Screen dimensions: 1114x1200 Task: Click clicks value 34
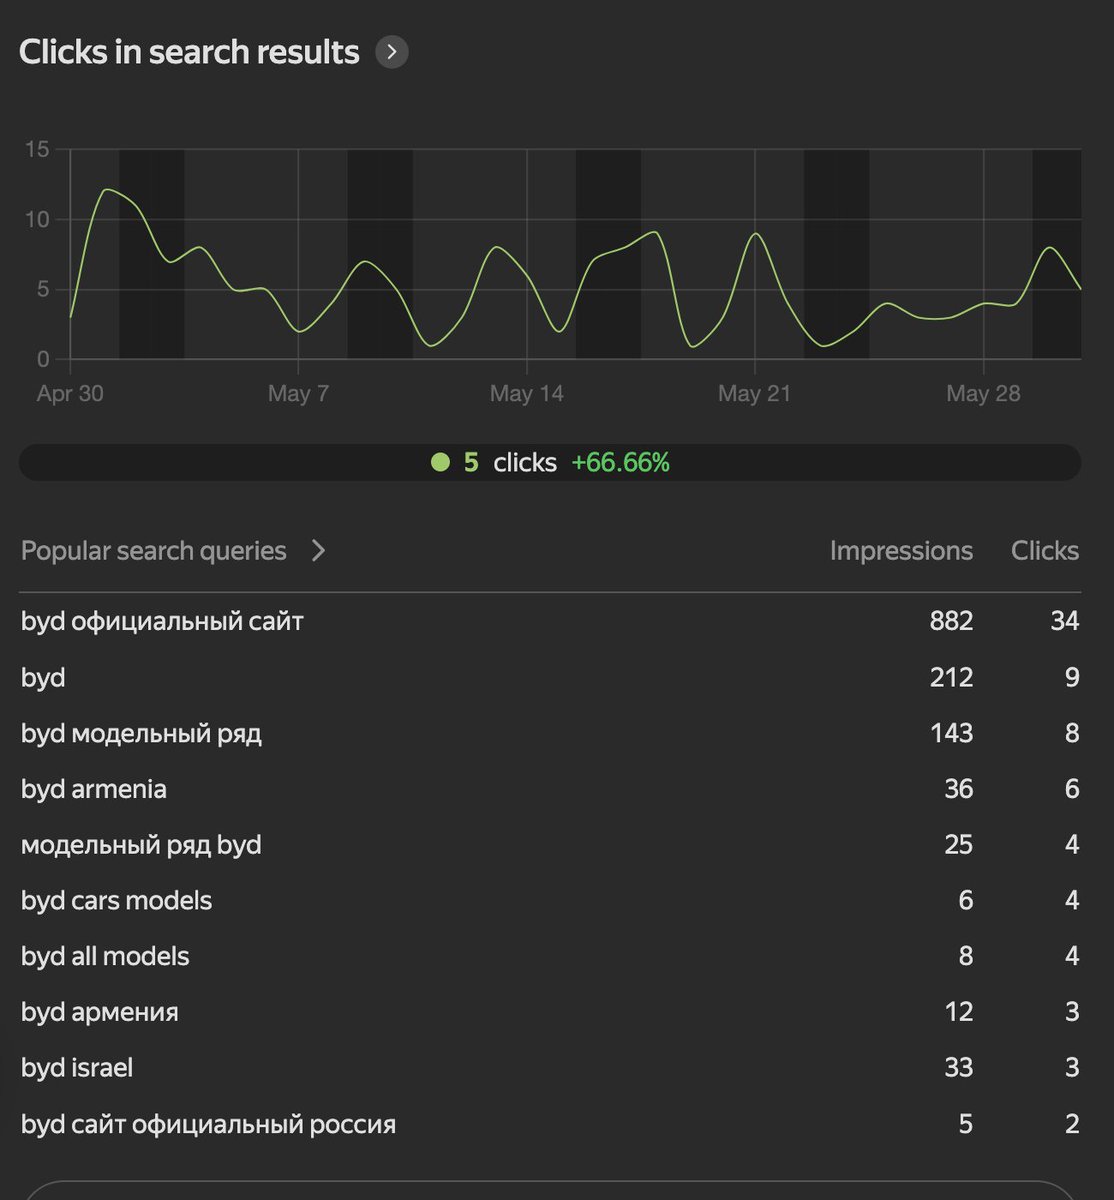click(x=1065, y=621)
